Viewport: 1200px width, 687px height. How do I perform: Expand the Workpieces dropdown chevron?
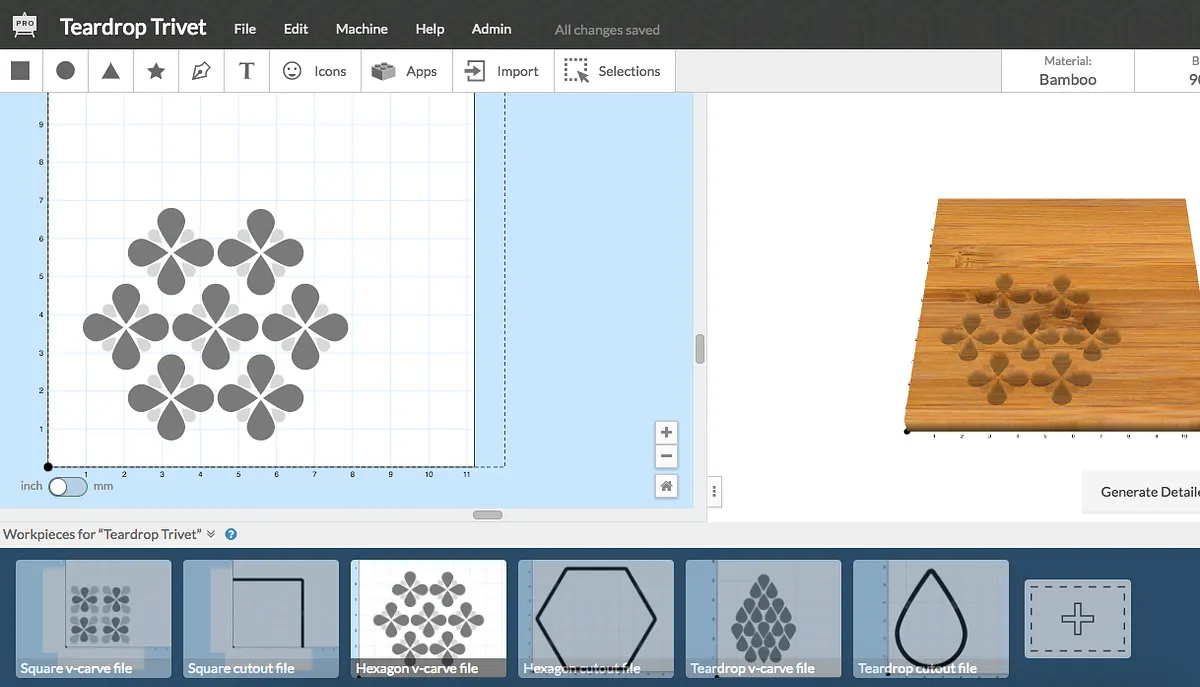click(211, 534)
